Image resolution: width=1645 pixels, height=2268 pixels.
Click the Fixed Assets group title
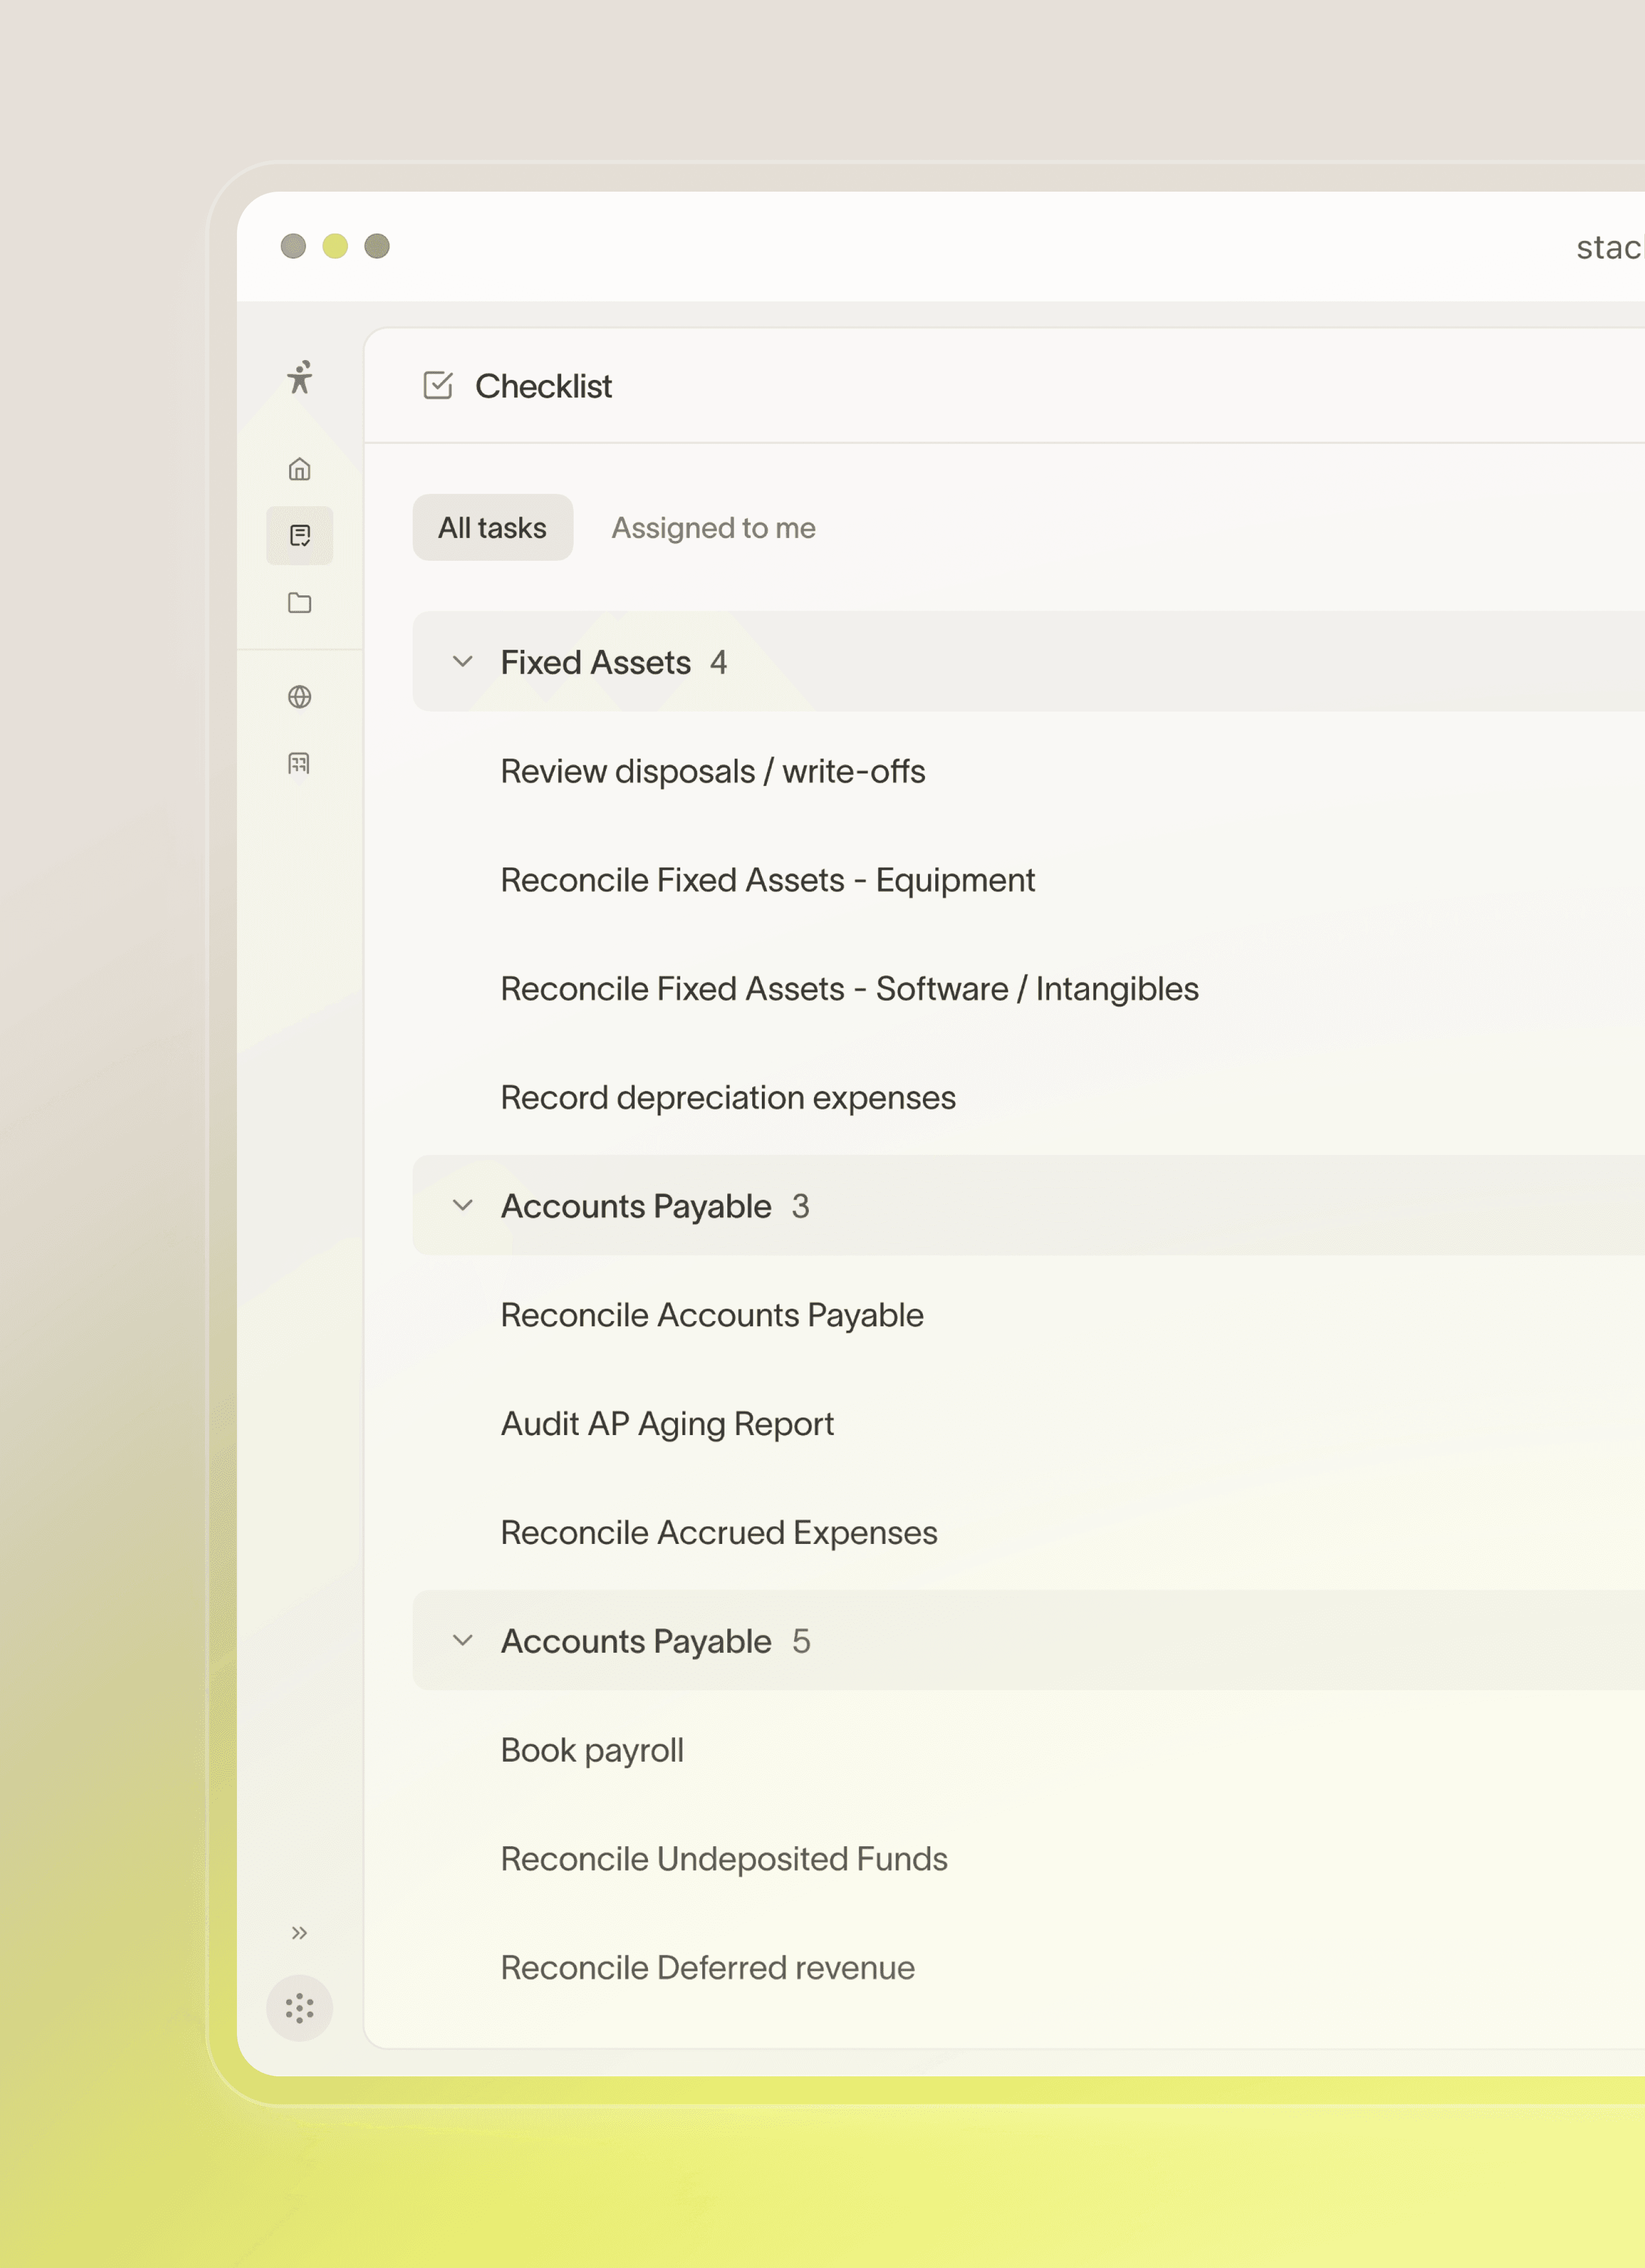coord(596,662)
